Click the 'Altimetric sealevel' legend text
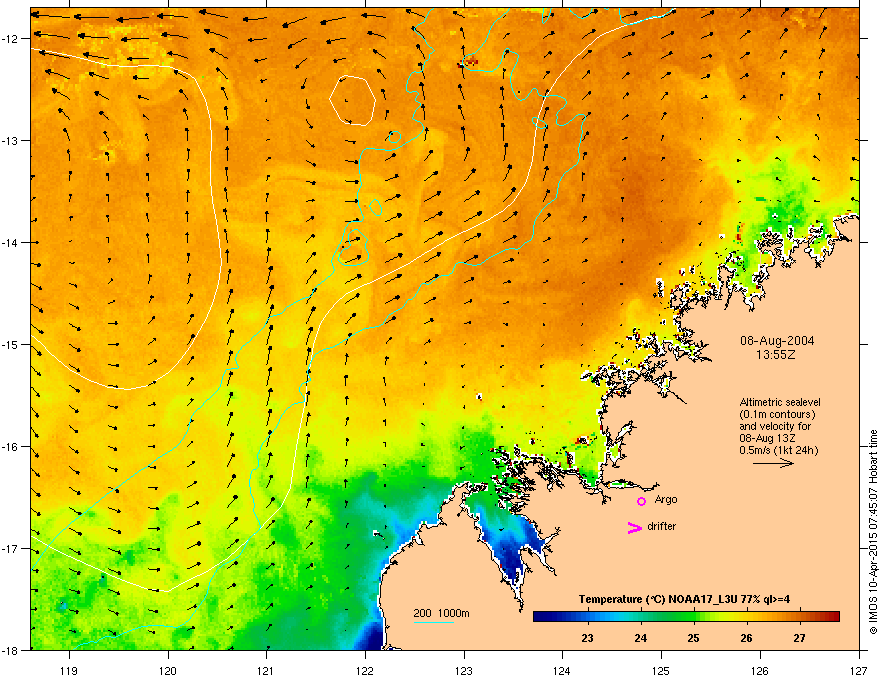 780,402
